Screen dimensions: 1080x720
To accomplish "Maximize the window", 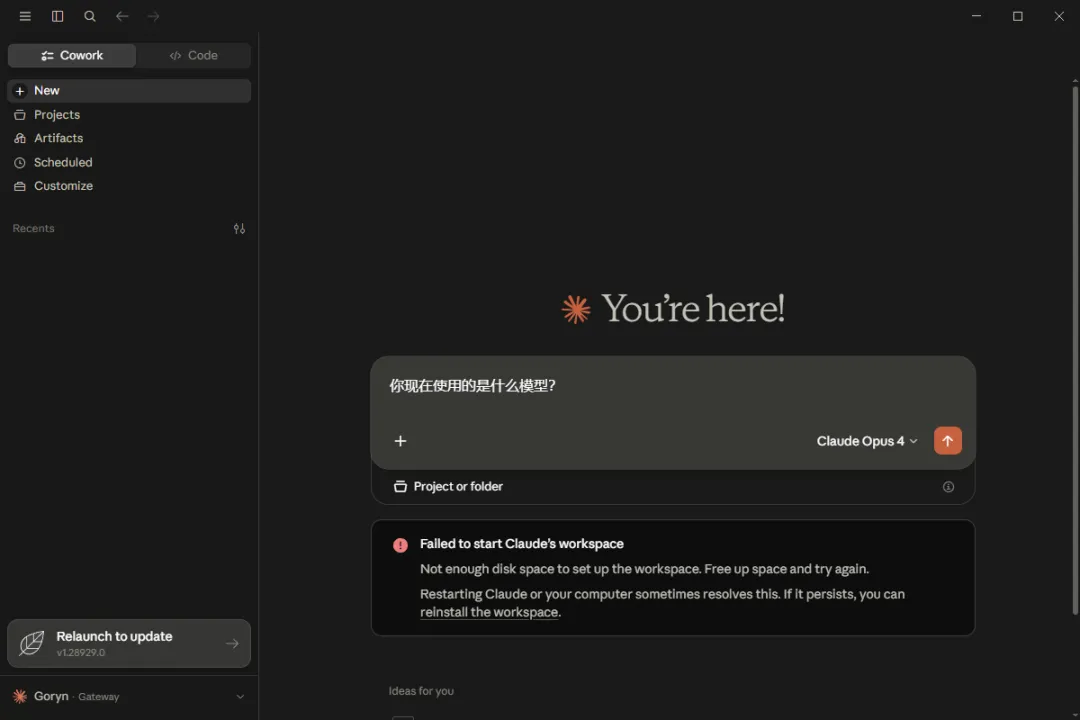I will [x=1017, y=16].
